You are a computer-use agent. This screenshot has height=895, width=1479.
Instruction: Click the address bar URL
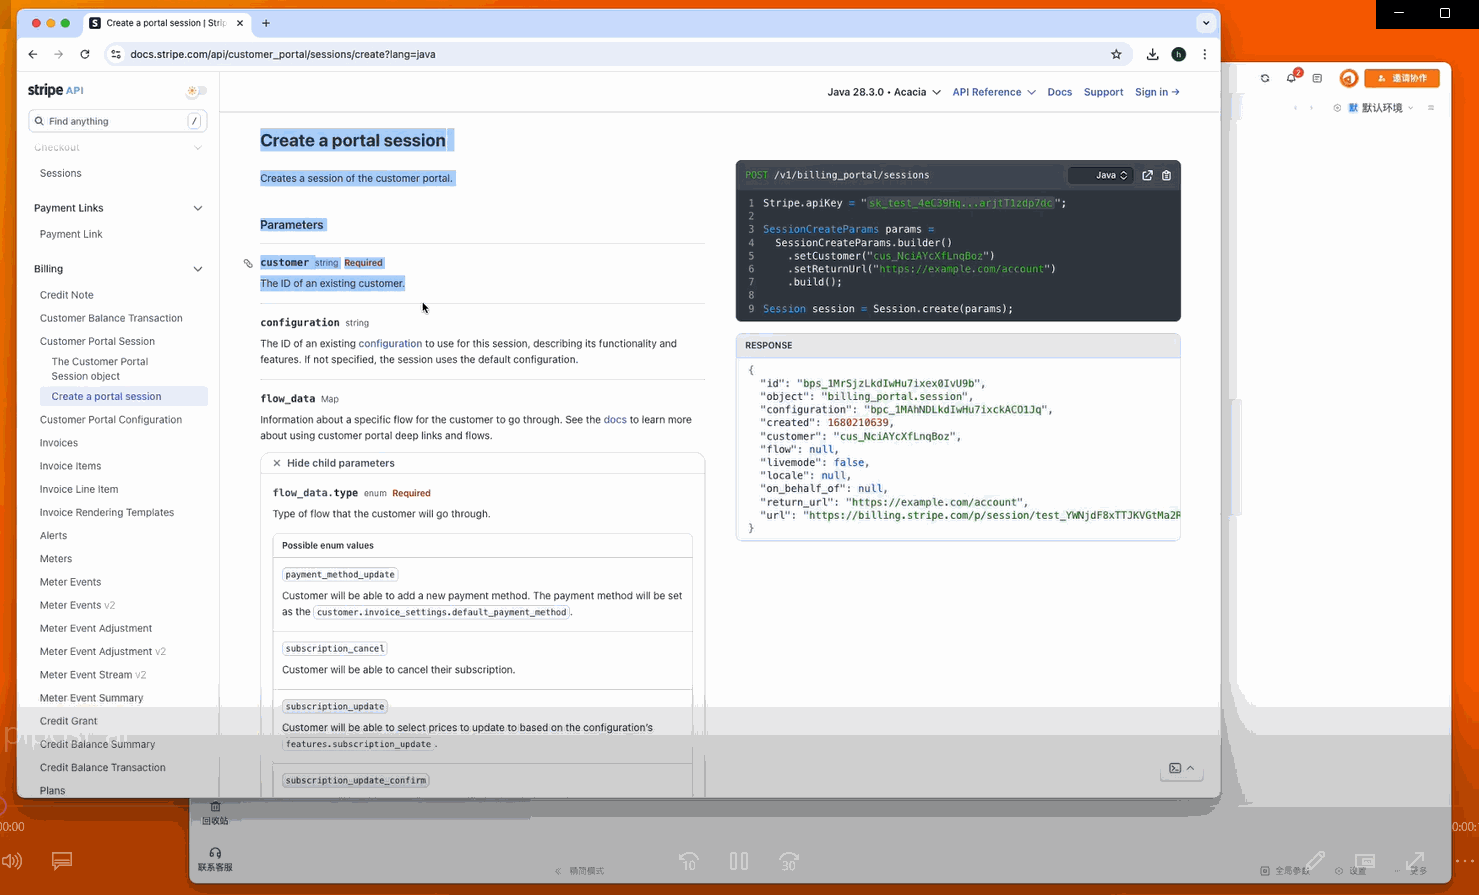pyautogui.click(x=282, y=54)
